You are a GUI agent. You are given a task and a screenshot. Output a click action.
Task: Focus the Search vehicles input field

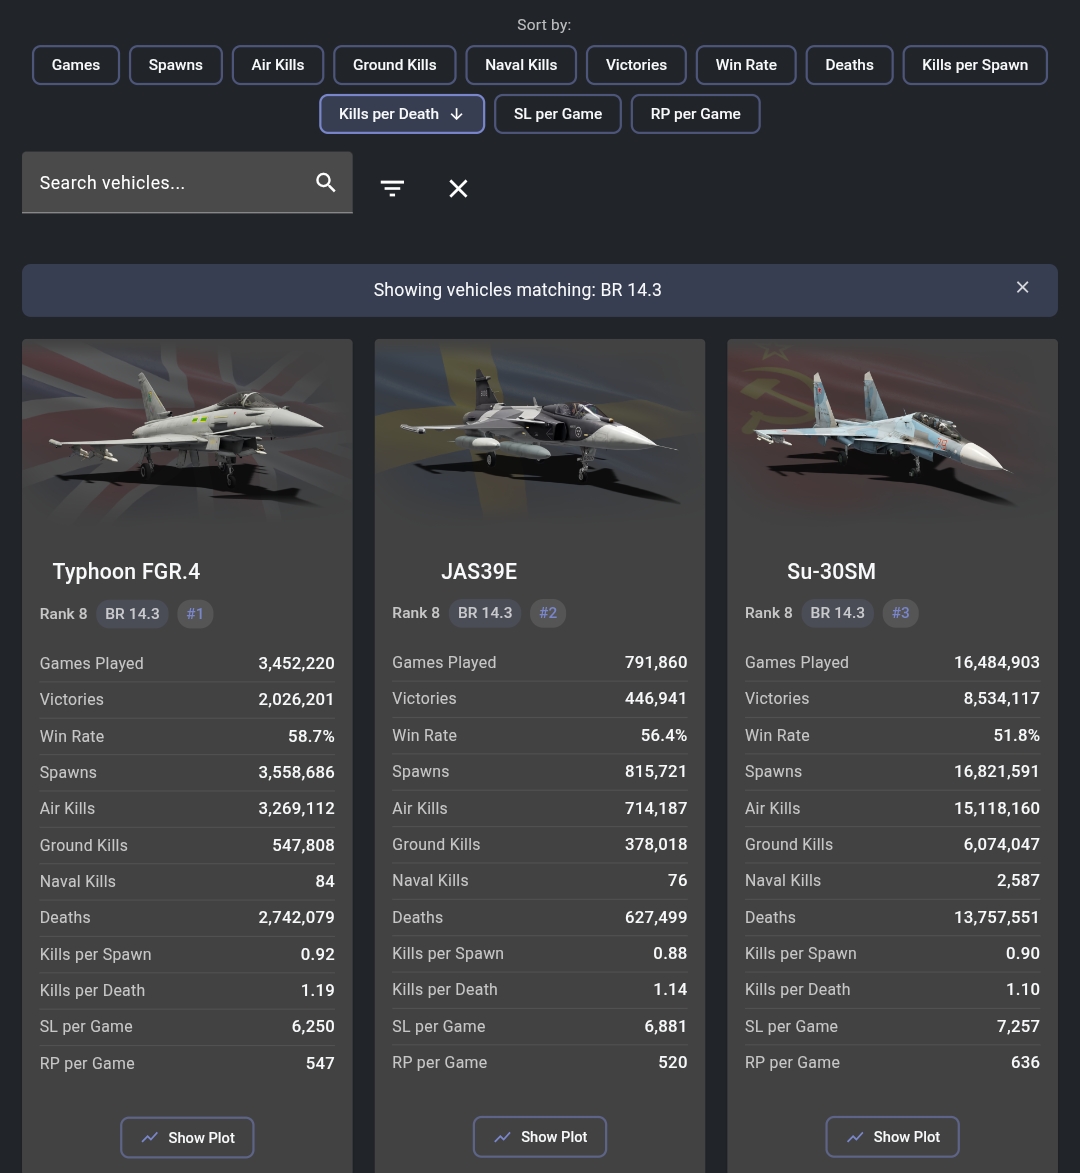[170, 183]
